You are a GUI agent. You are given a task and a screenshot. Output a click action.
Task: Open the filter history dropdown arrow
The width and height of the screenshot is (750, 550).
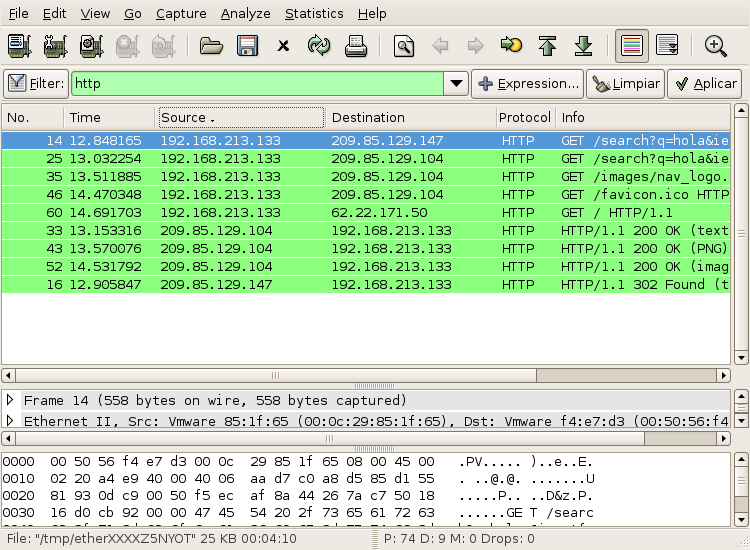[456, 84]
